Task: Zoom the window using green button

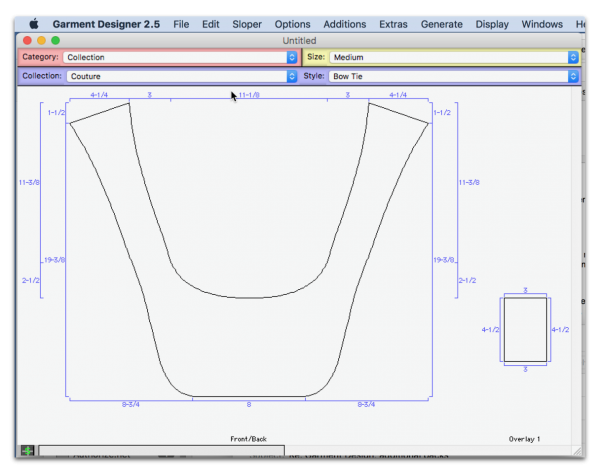Action: point(55,40)
